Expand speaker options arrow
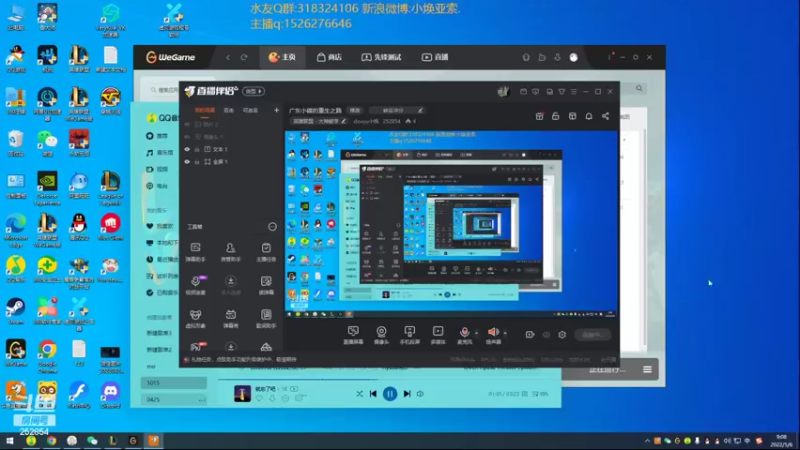Screen dimensions: 800x450 [x=505, y=333]
